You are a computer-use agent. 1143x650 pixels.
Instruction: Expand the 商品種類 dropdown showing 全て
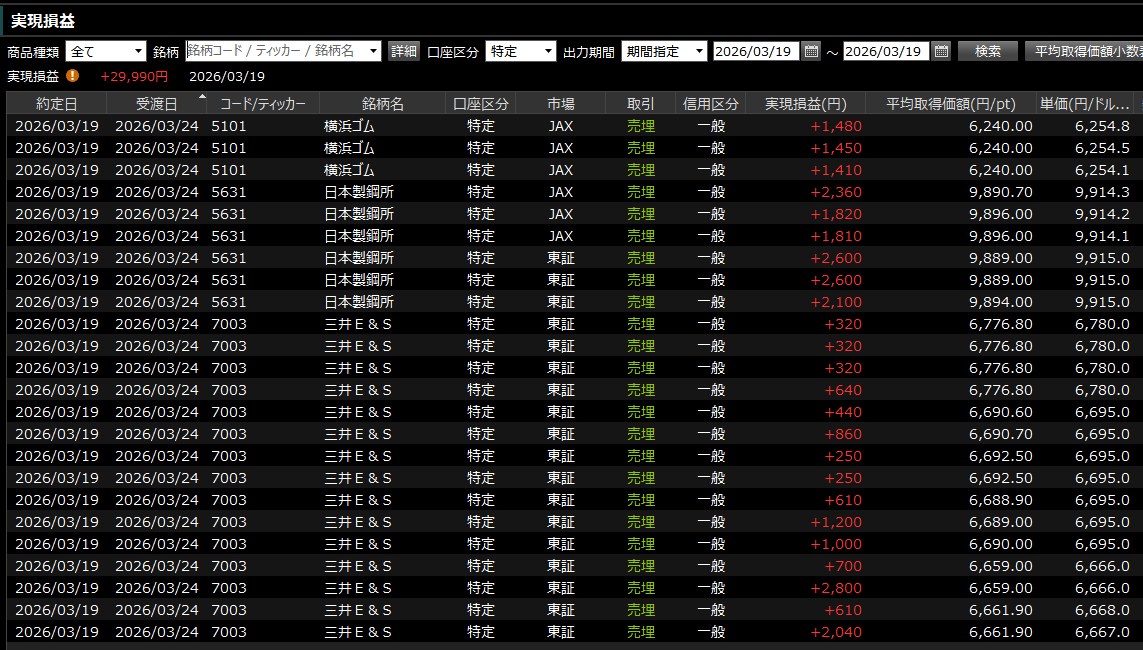click(x=138, y=51)
